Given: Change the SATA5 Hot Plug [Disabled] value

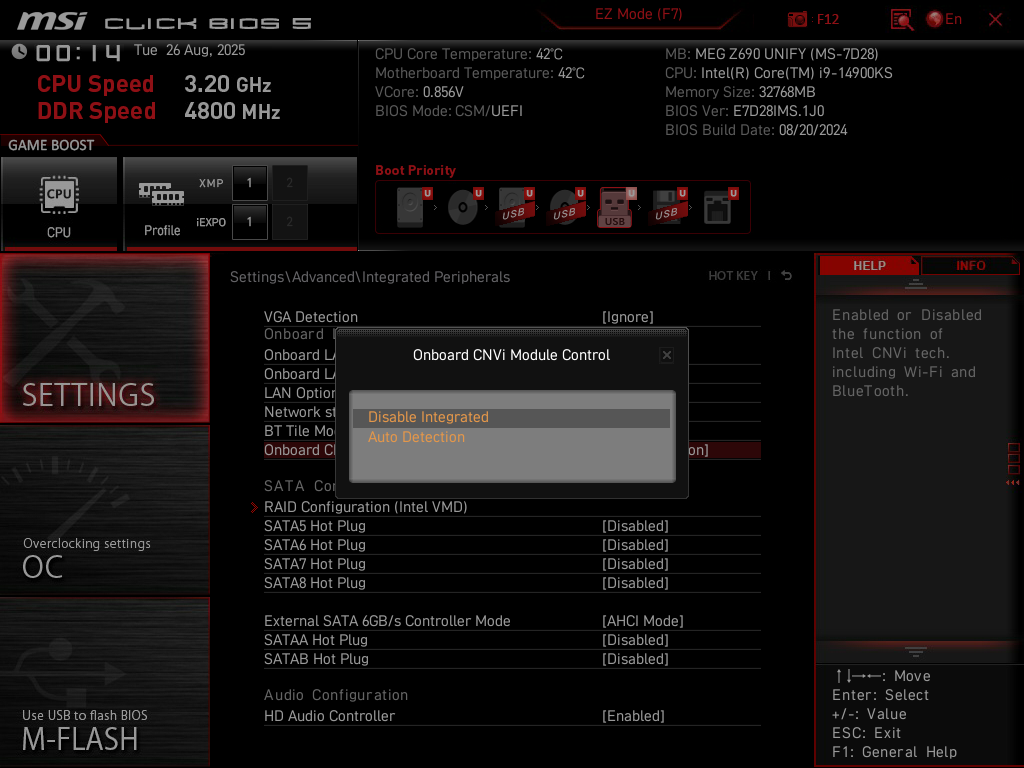Looking at the screenshot, I should [635, 526].
